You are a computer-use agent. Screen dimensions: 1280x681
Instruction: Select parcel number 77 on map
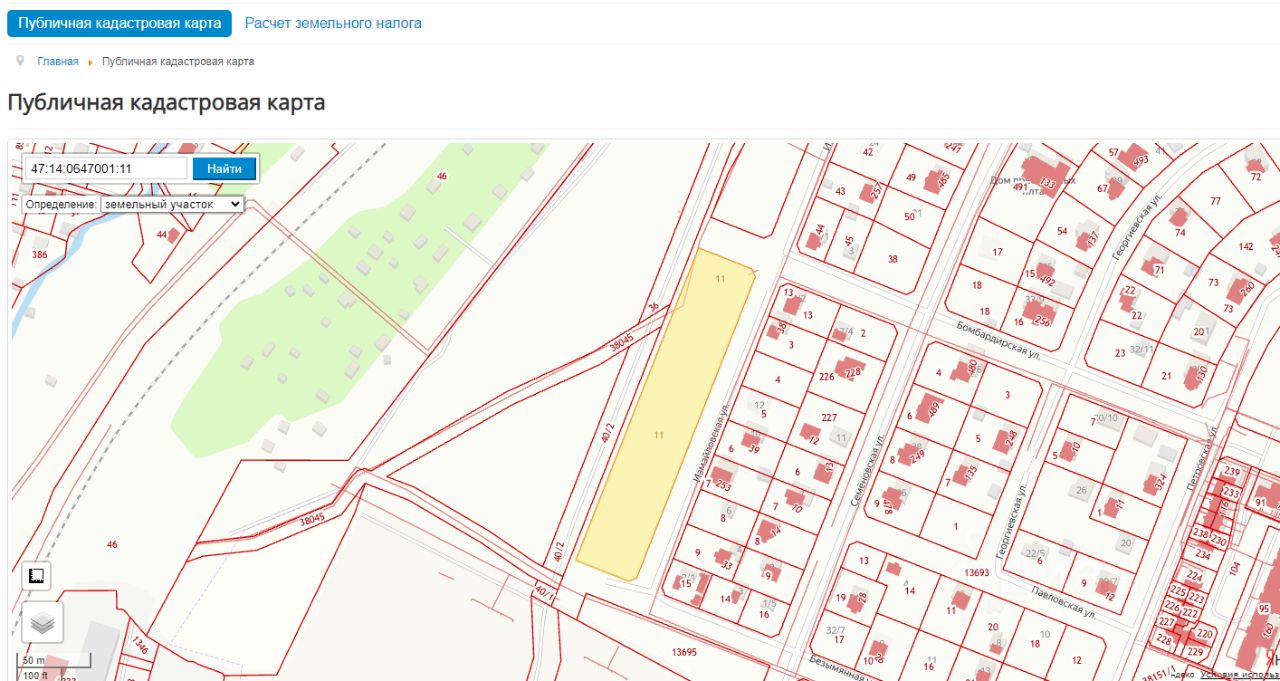coord(1215,201)
